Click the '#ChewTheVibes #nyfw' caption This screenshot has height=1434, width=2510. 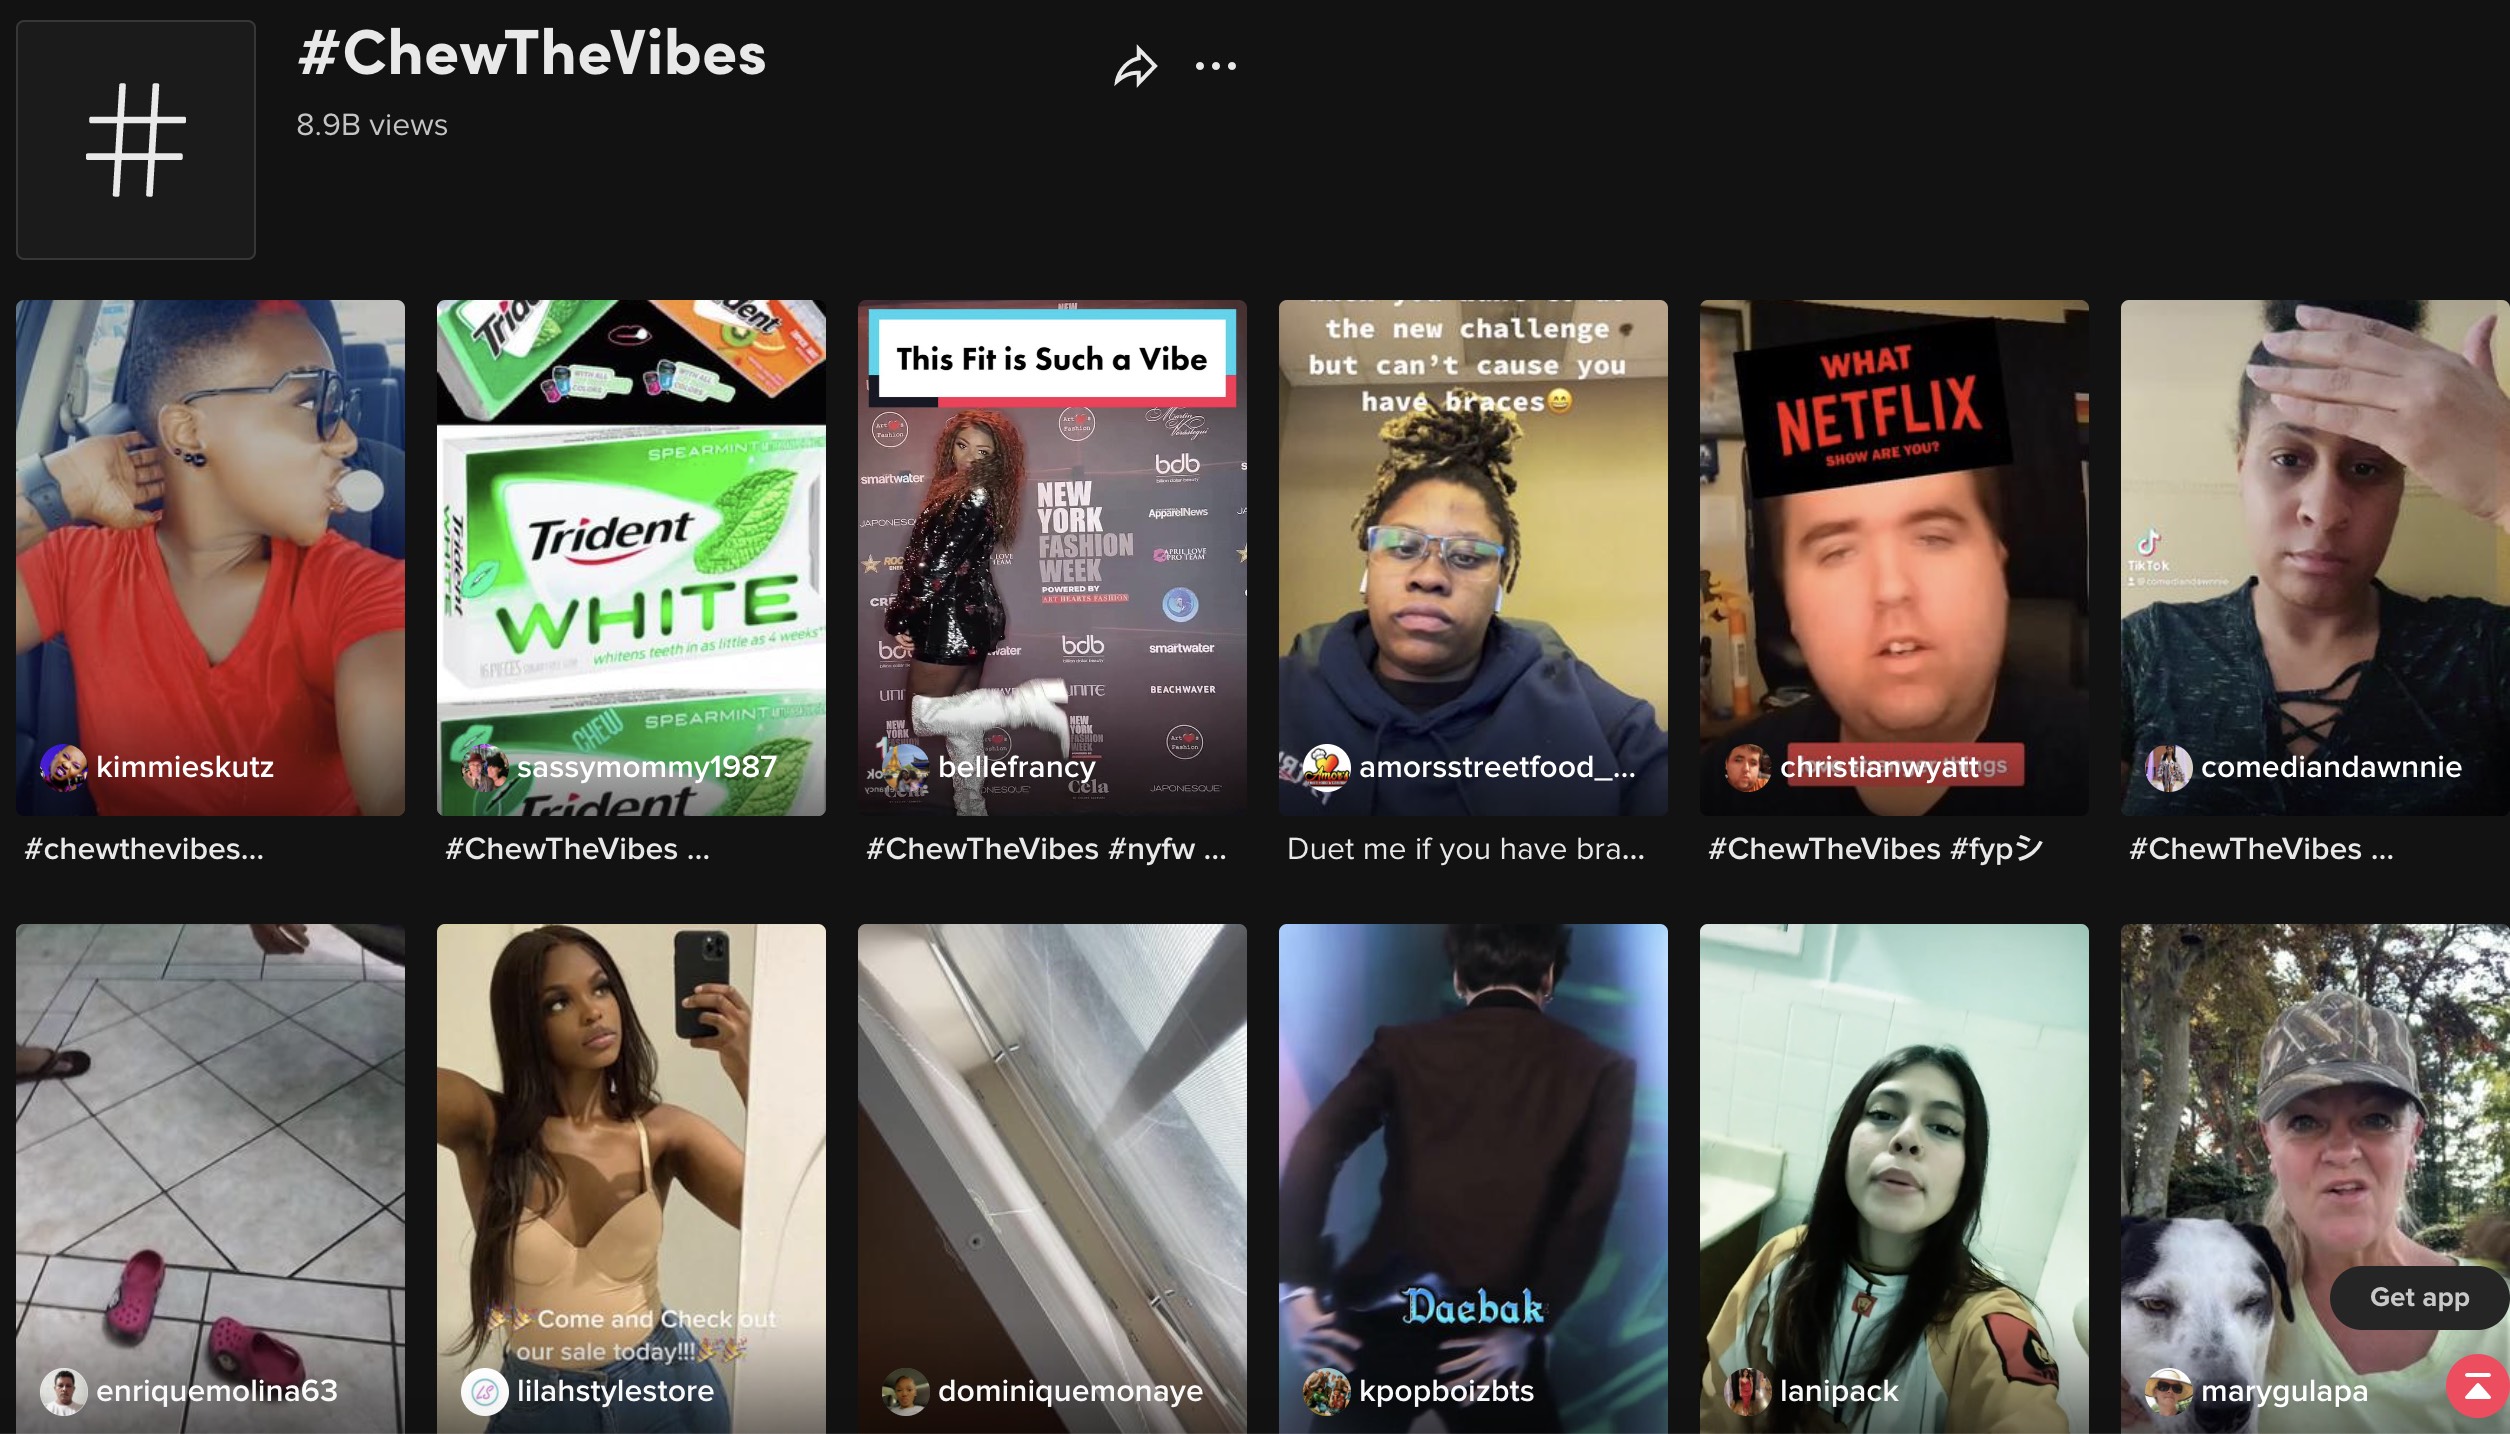coord(1045,849)
